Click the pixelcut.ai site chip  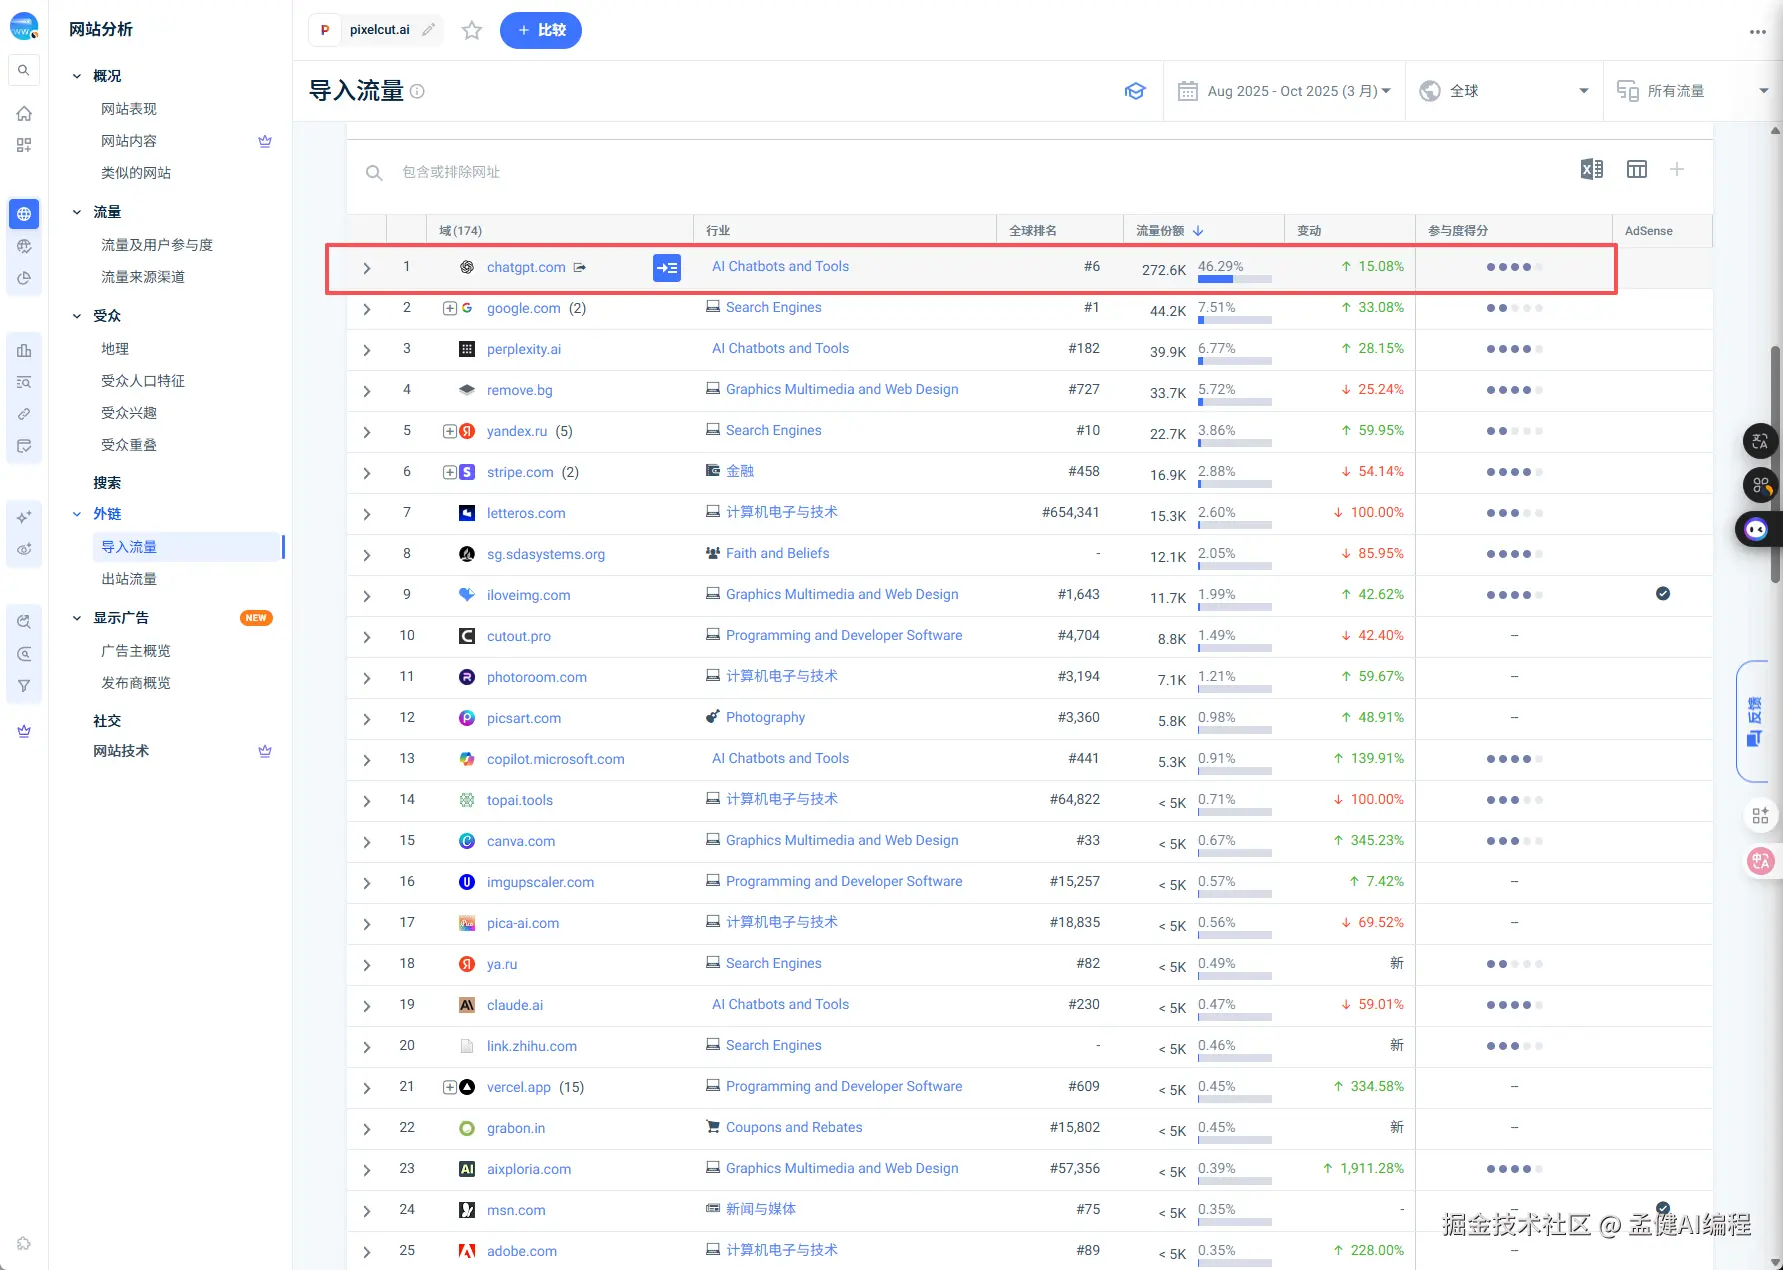tap(376, 30)
